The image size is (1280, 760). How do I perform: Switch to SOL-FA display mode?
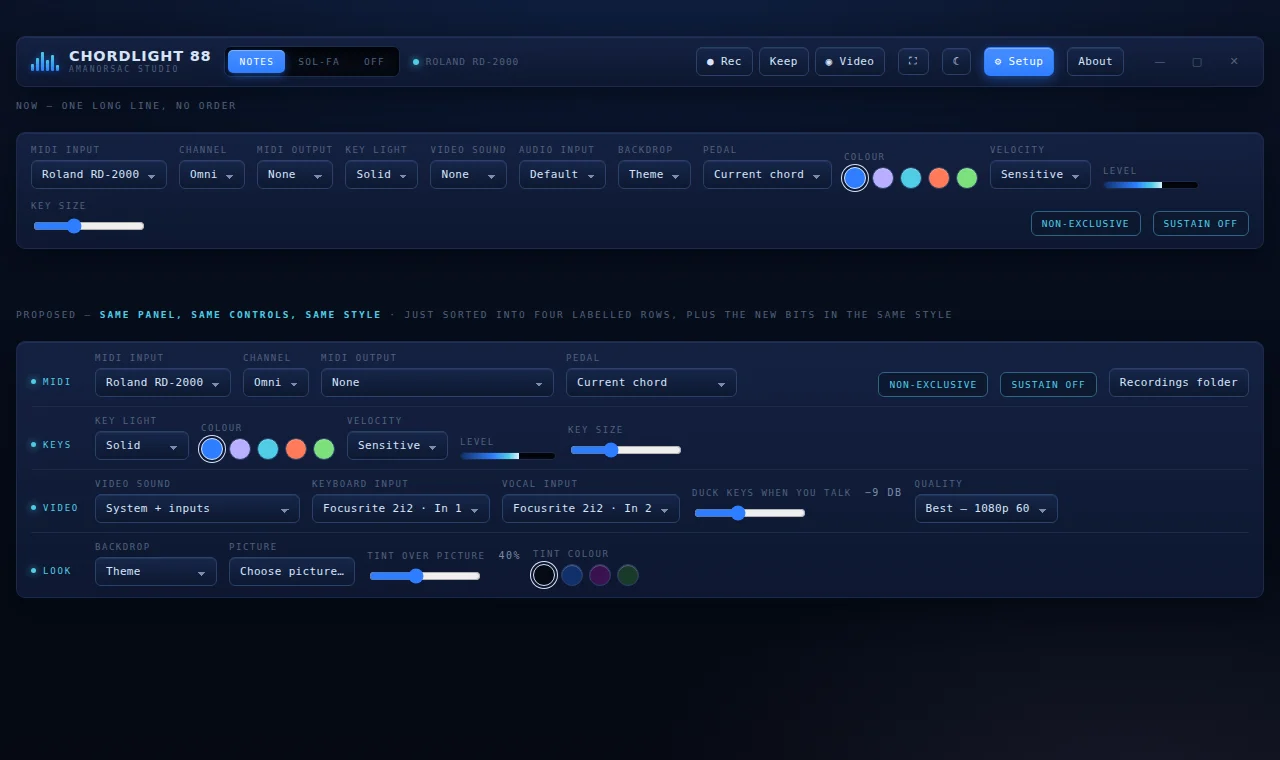pyautogui.click(x=319, y=62)
